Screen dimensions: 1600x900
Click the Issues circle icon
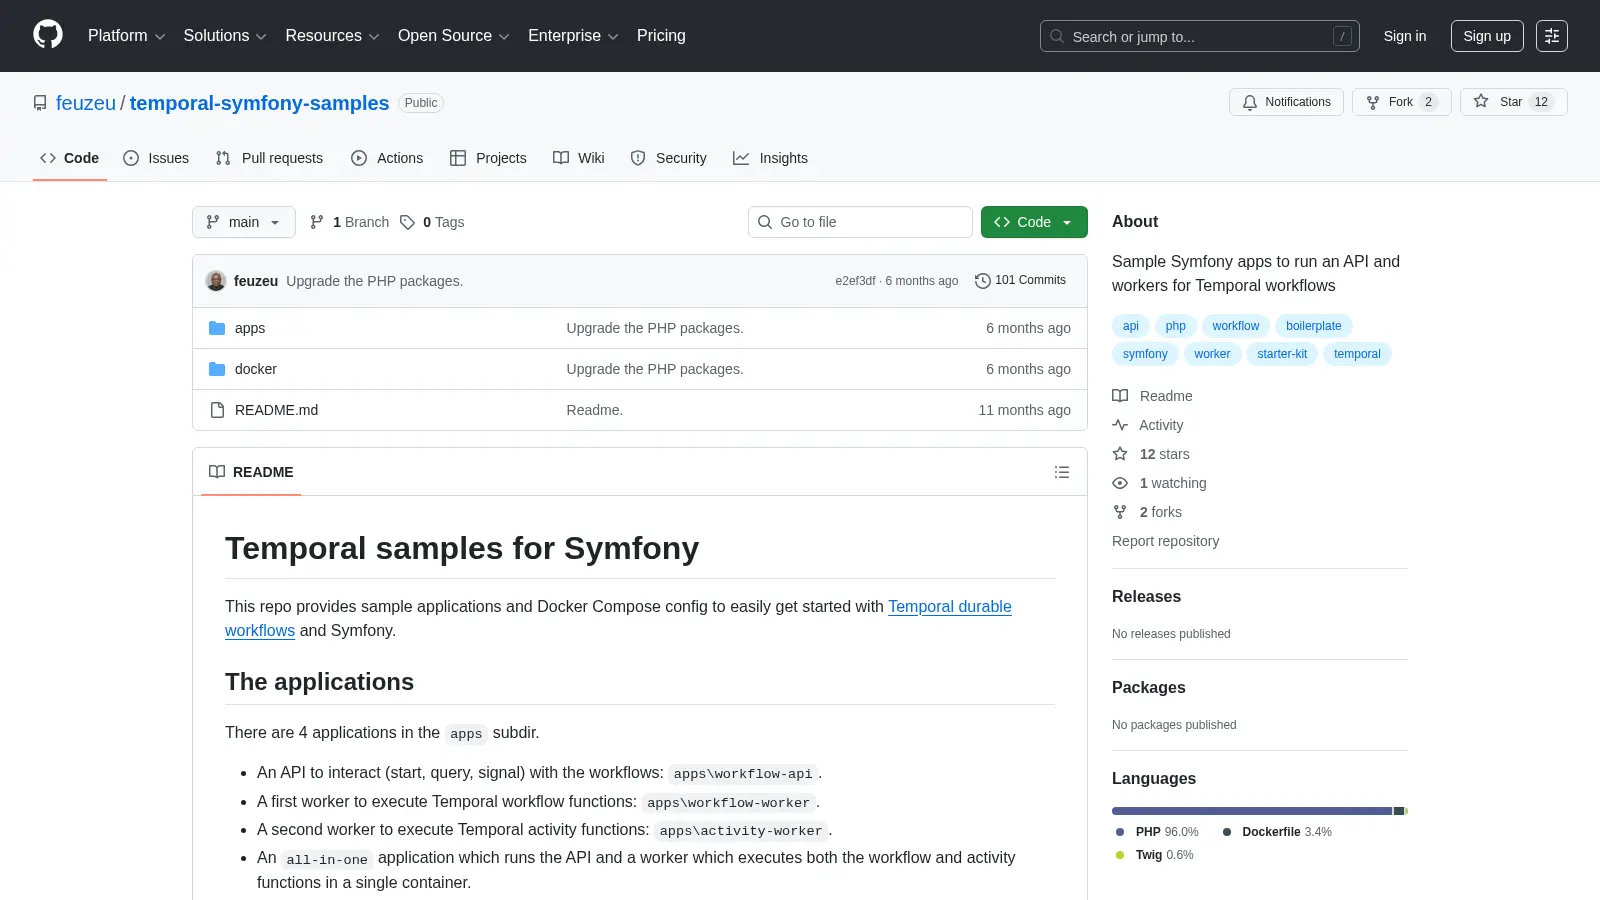click(131, 158)
